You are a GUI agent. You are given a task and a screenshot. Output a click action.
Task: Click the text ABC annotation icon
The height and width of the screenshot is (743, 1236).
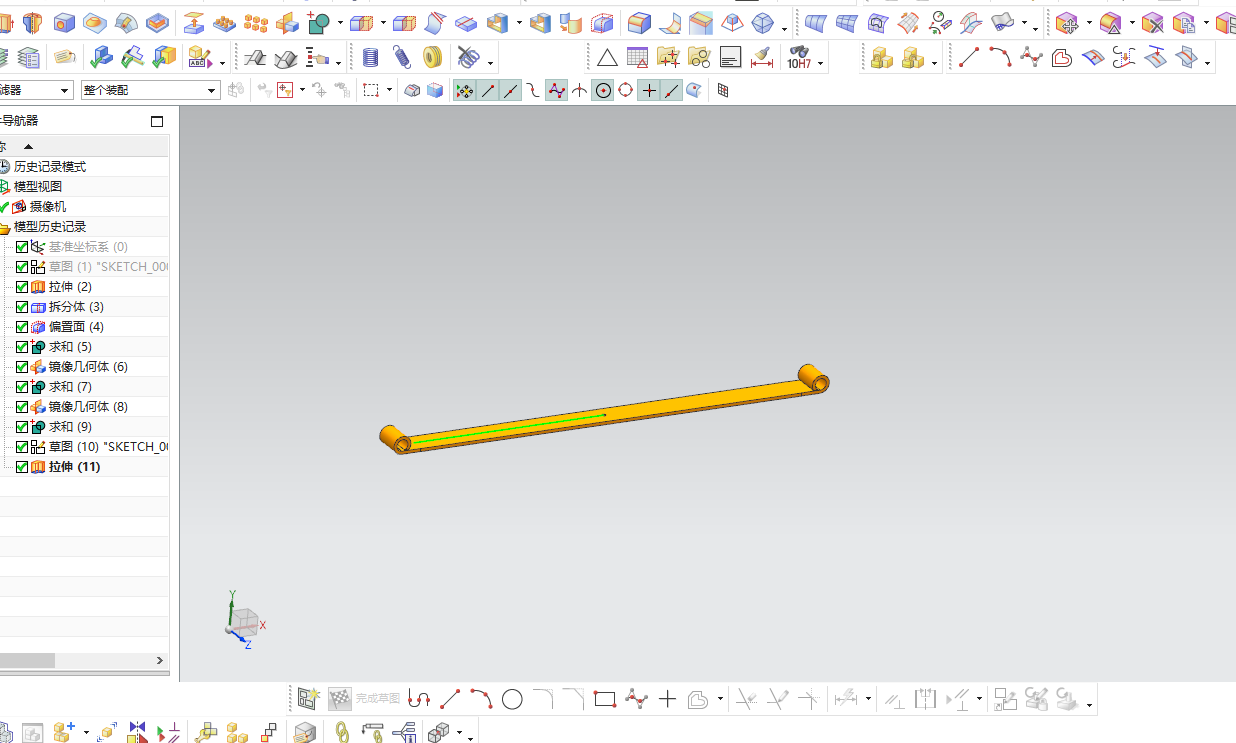coord(198,58)
